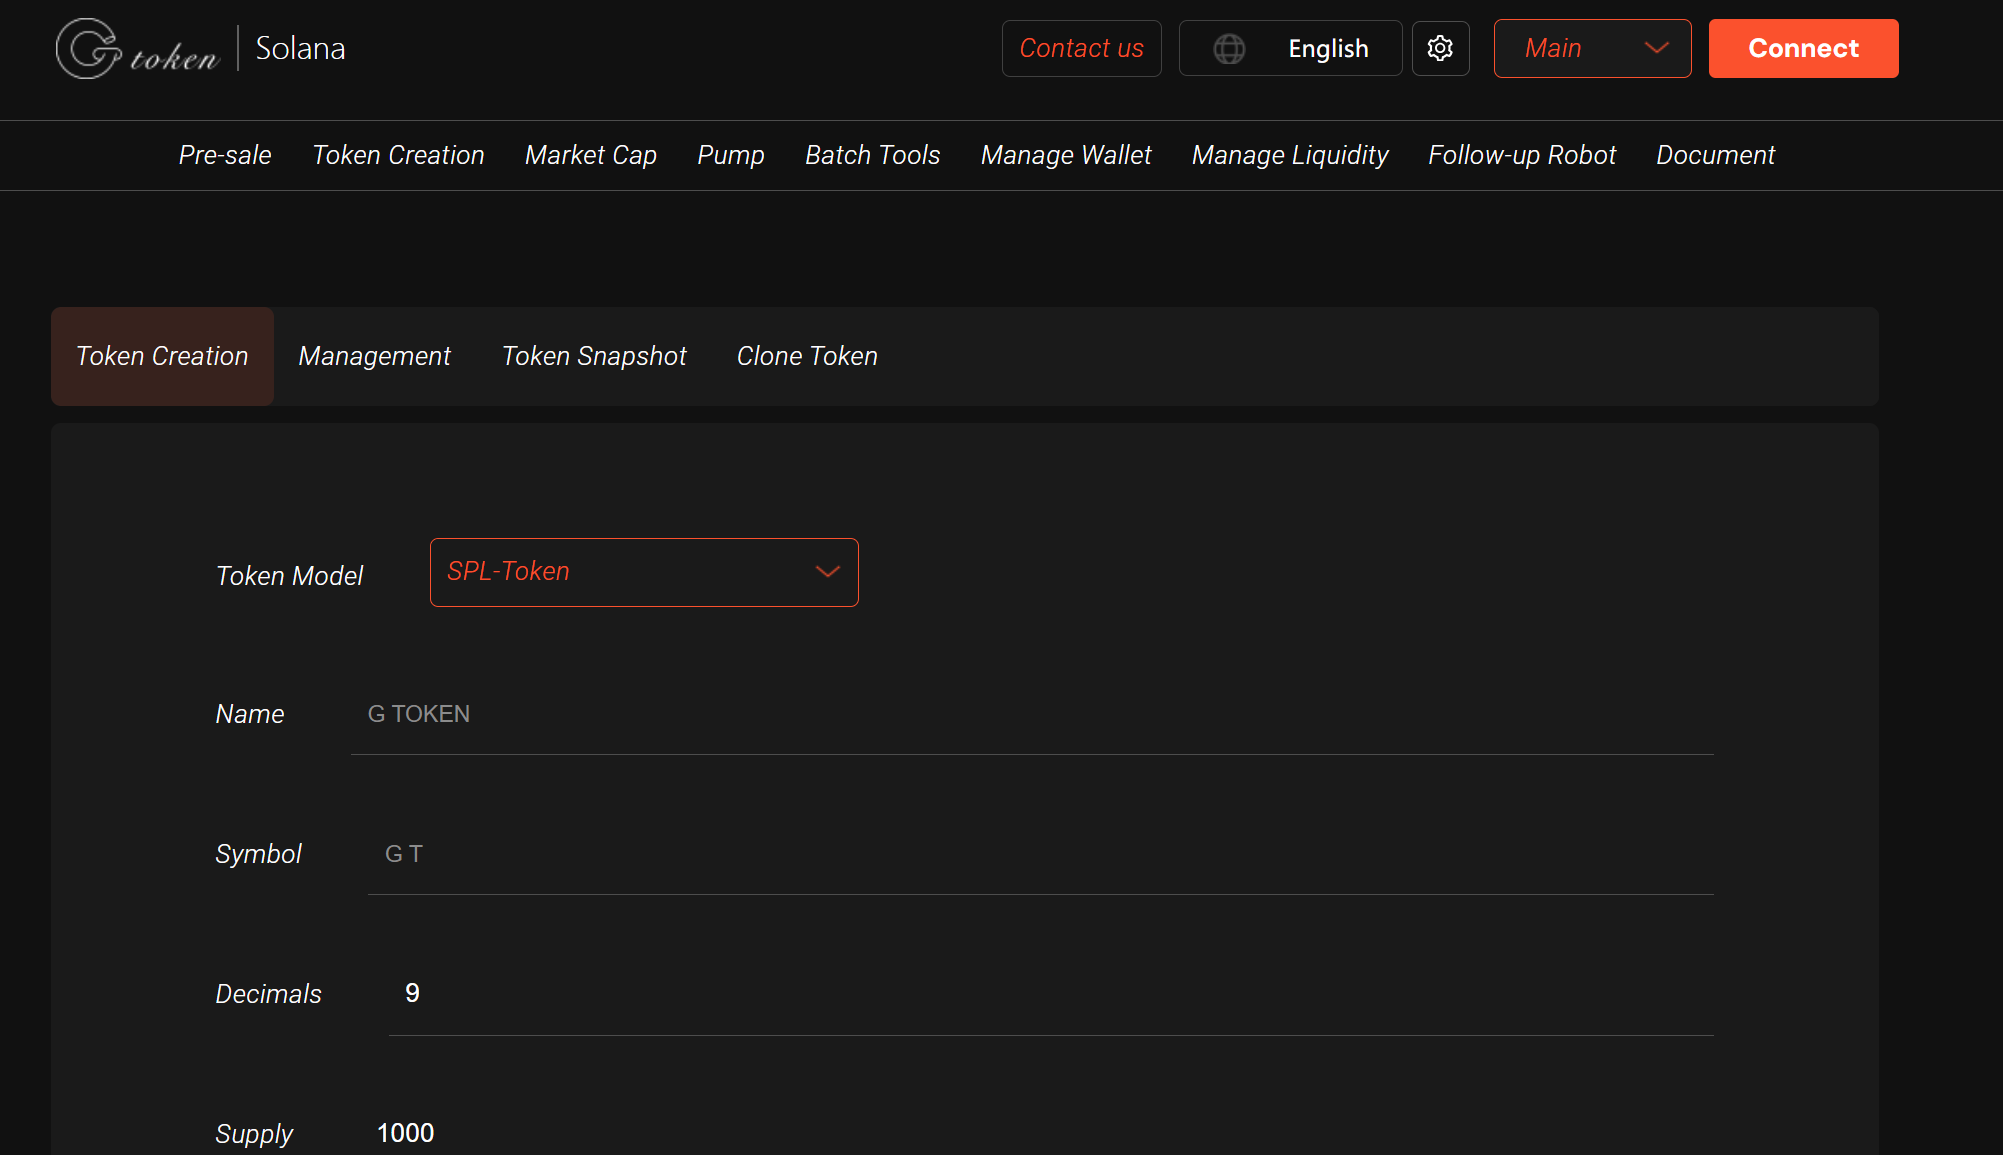Click the dropdown arrow in the SPL-Token field

point(827,572)
